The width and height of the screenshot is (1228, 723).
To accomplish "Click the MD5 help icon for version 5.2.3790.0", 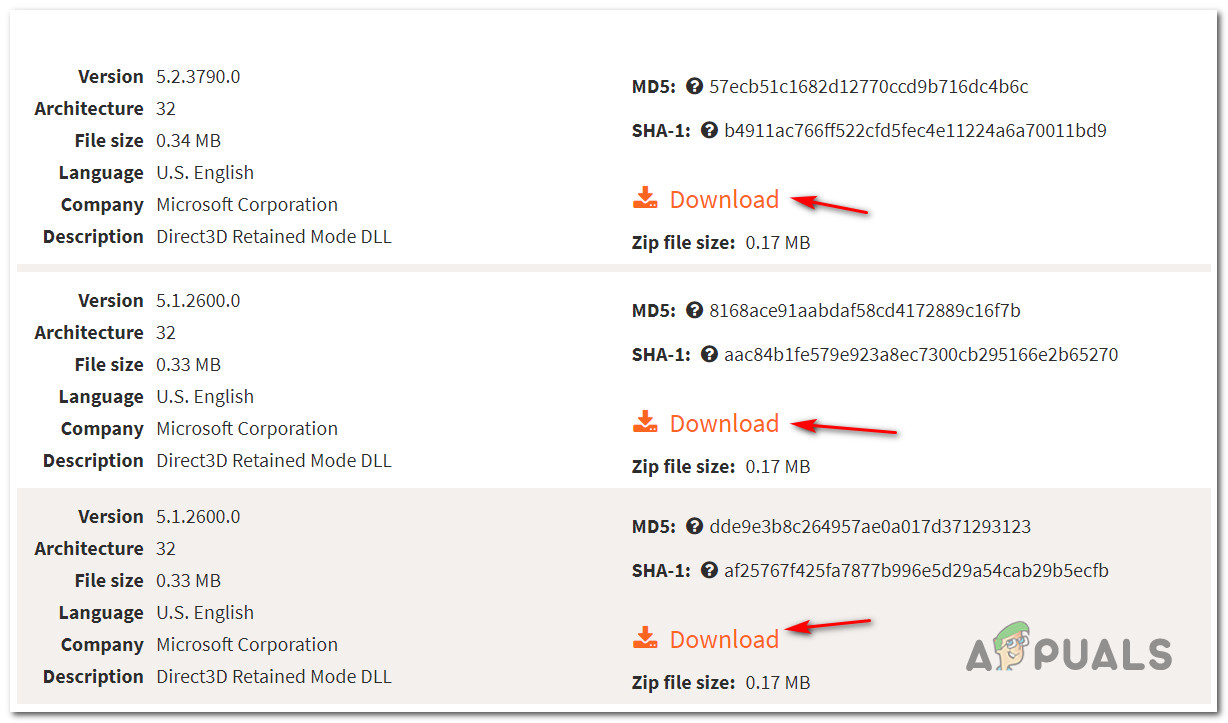I will [695, 87].
